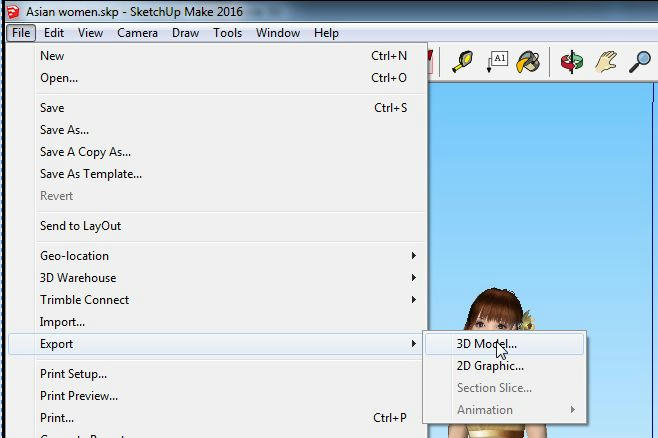Viewport: 658px width, 438px height.
Task: Open the Edit menu
Action: pos(54,33)
